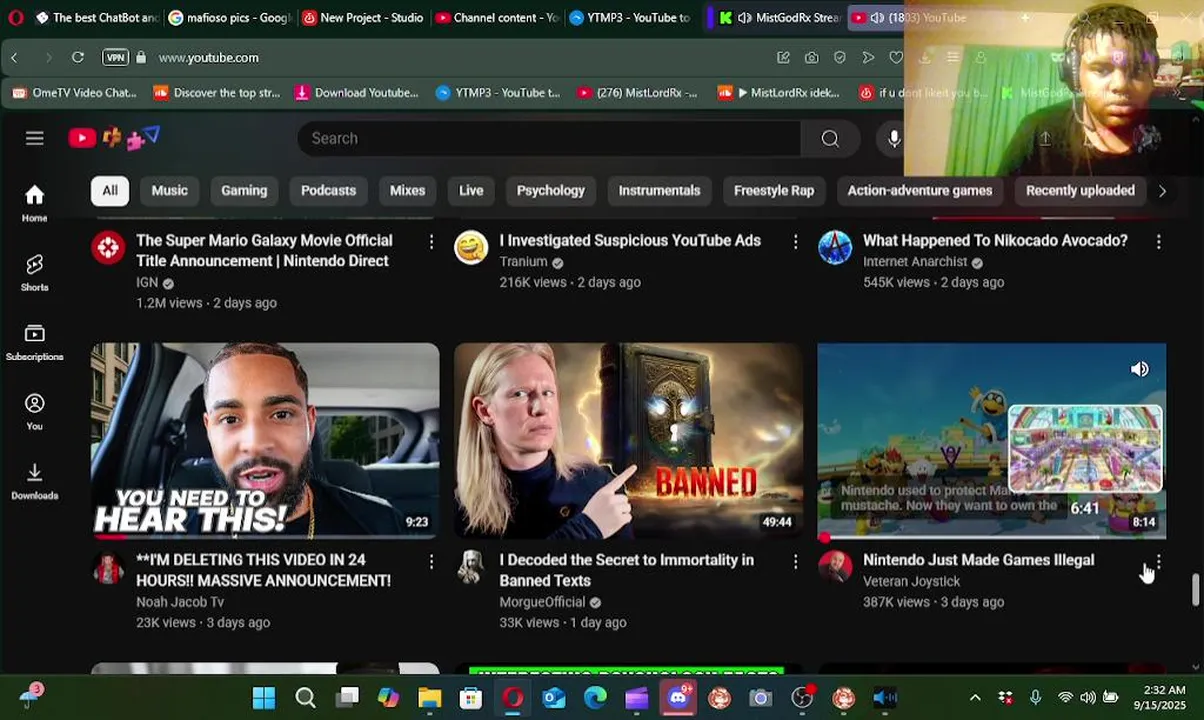Open Home in the YouTube sidebar
Screen dimensions: 1204x720
click(x=34, y=203)
